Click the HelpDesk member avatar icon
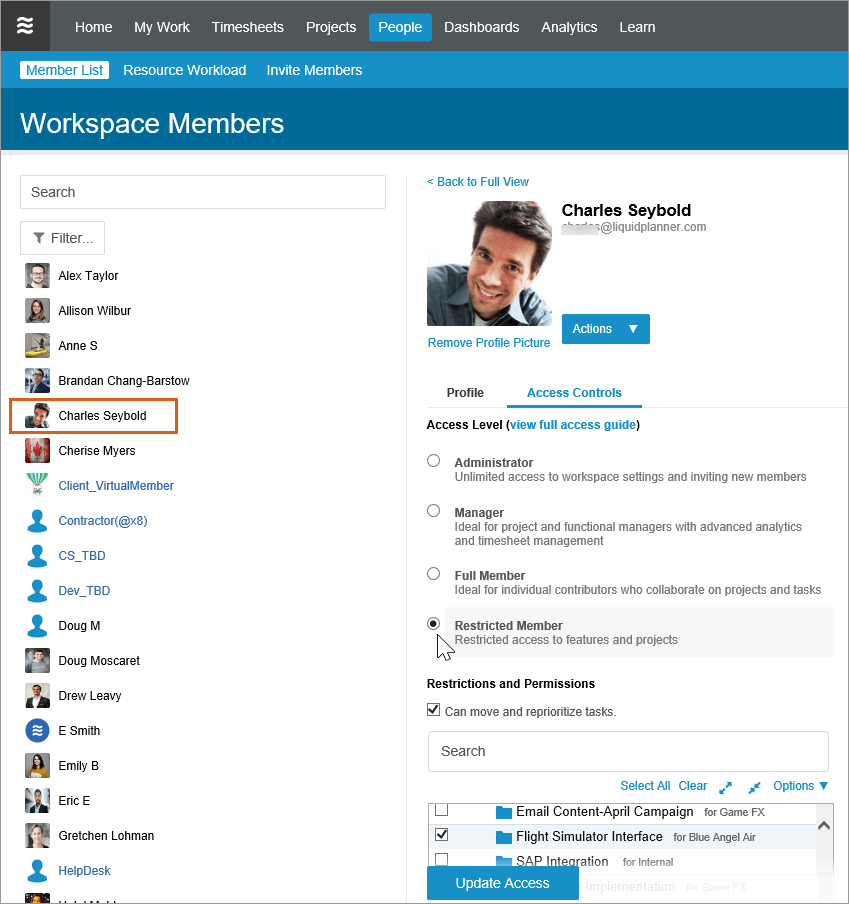The image size is (849, 904). click(37, 870)
